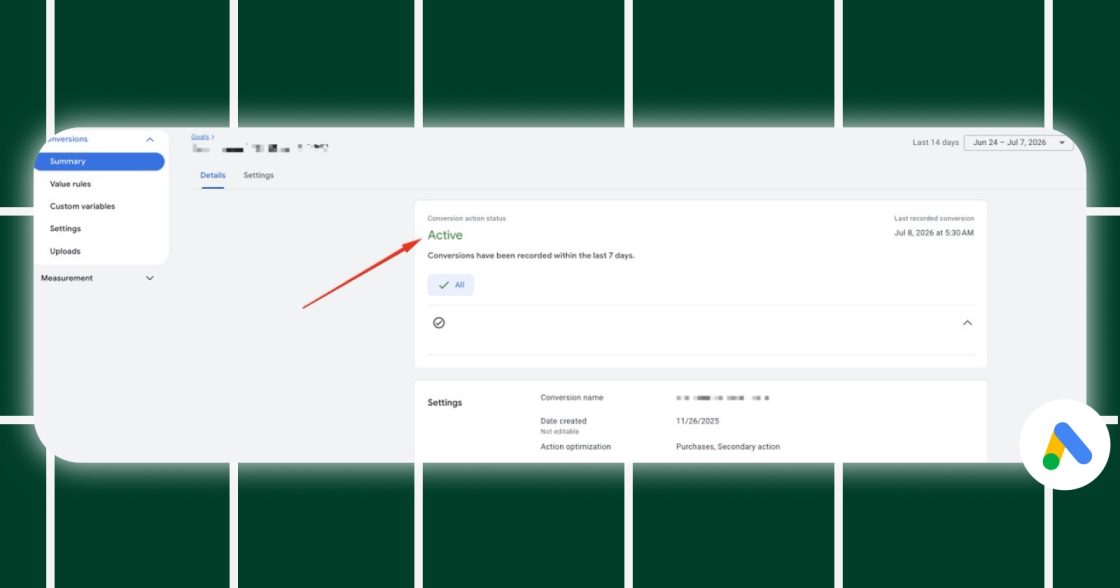
Task: Expand the Measurement sidebar section
Action: pos(149,278)
